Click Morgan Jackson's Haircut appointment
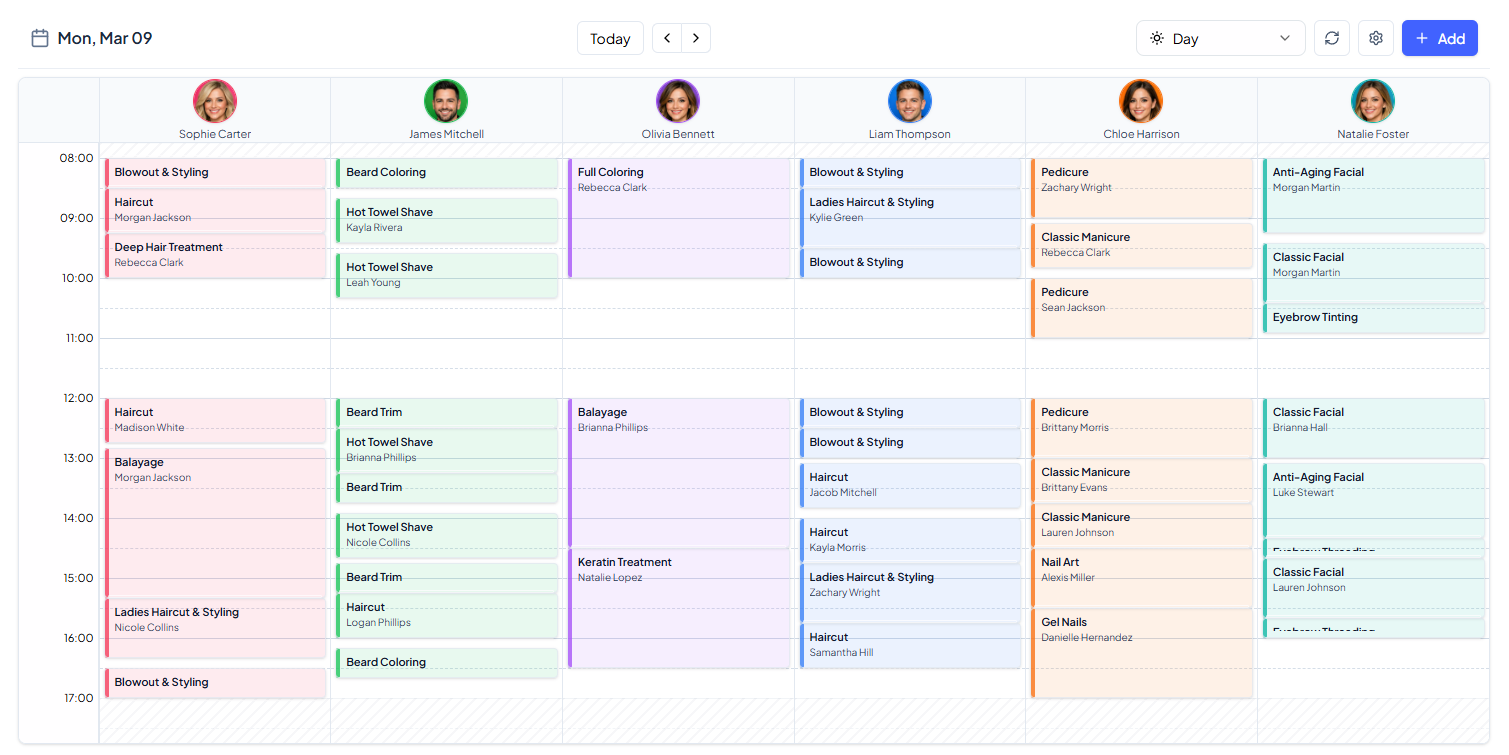 pyautogui.click(x=215, y=210)
